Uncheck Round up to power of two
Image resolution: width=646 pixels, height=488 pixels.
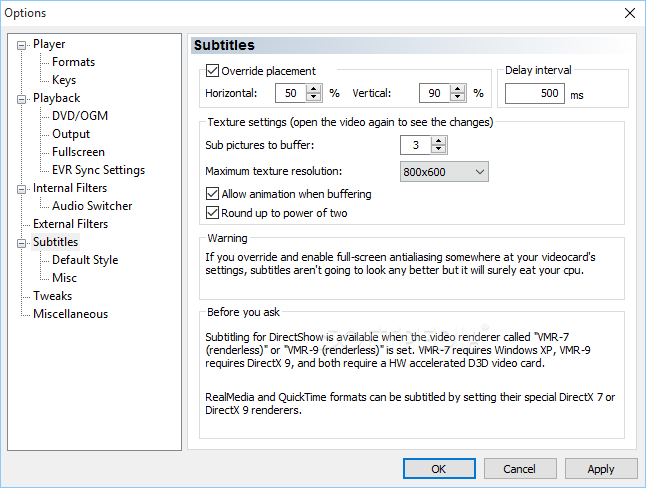click(x=212, y=213)
